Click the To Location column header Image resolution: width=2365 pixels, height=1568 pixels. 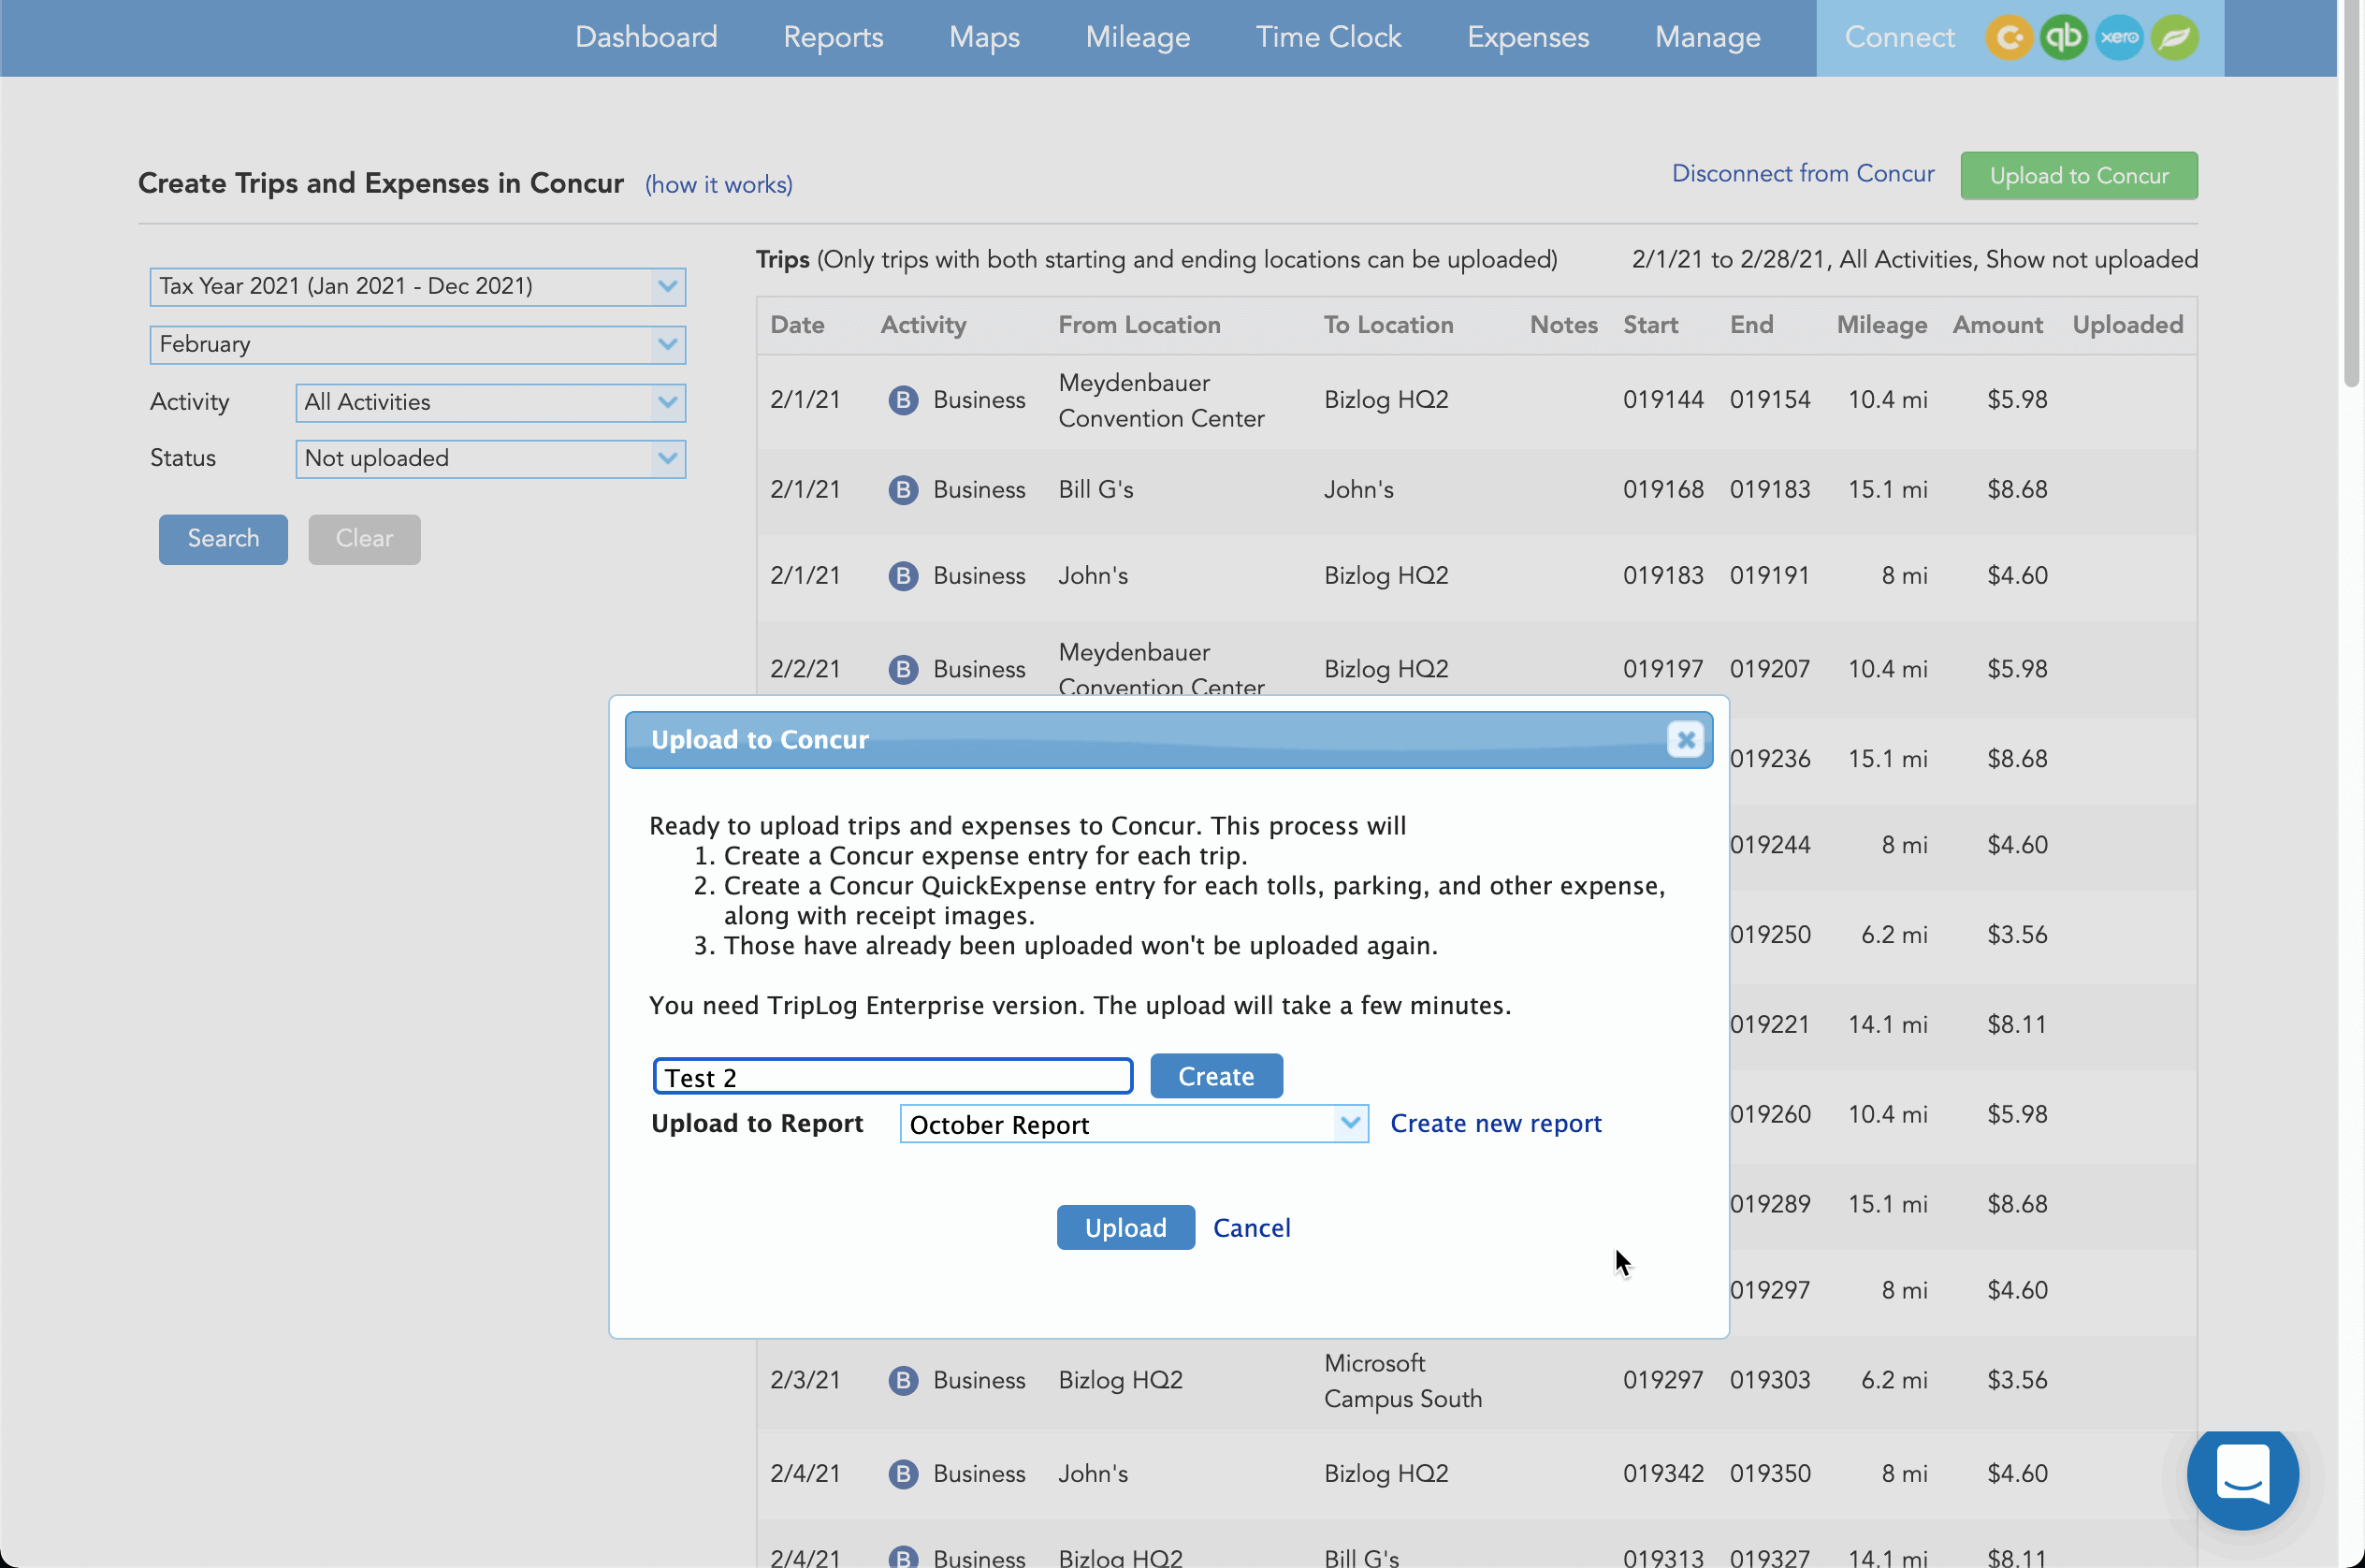[1388, 325]
